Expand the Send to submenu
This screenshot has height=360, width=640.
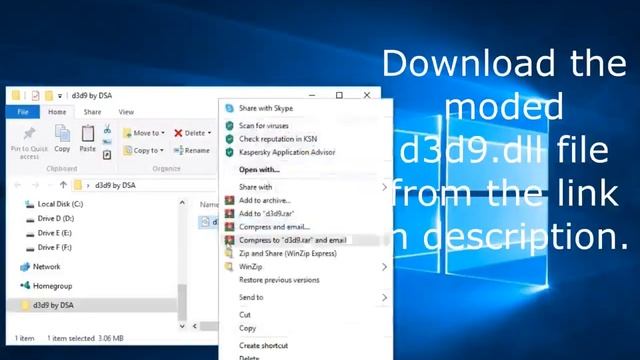(306, 297)
